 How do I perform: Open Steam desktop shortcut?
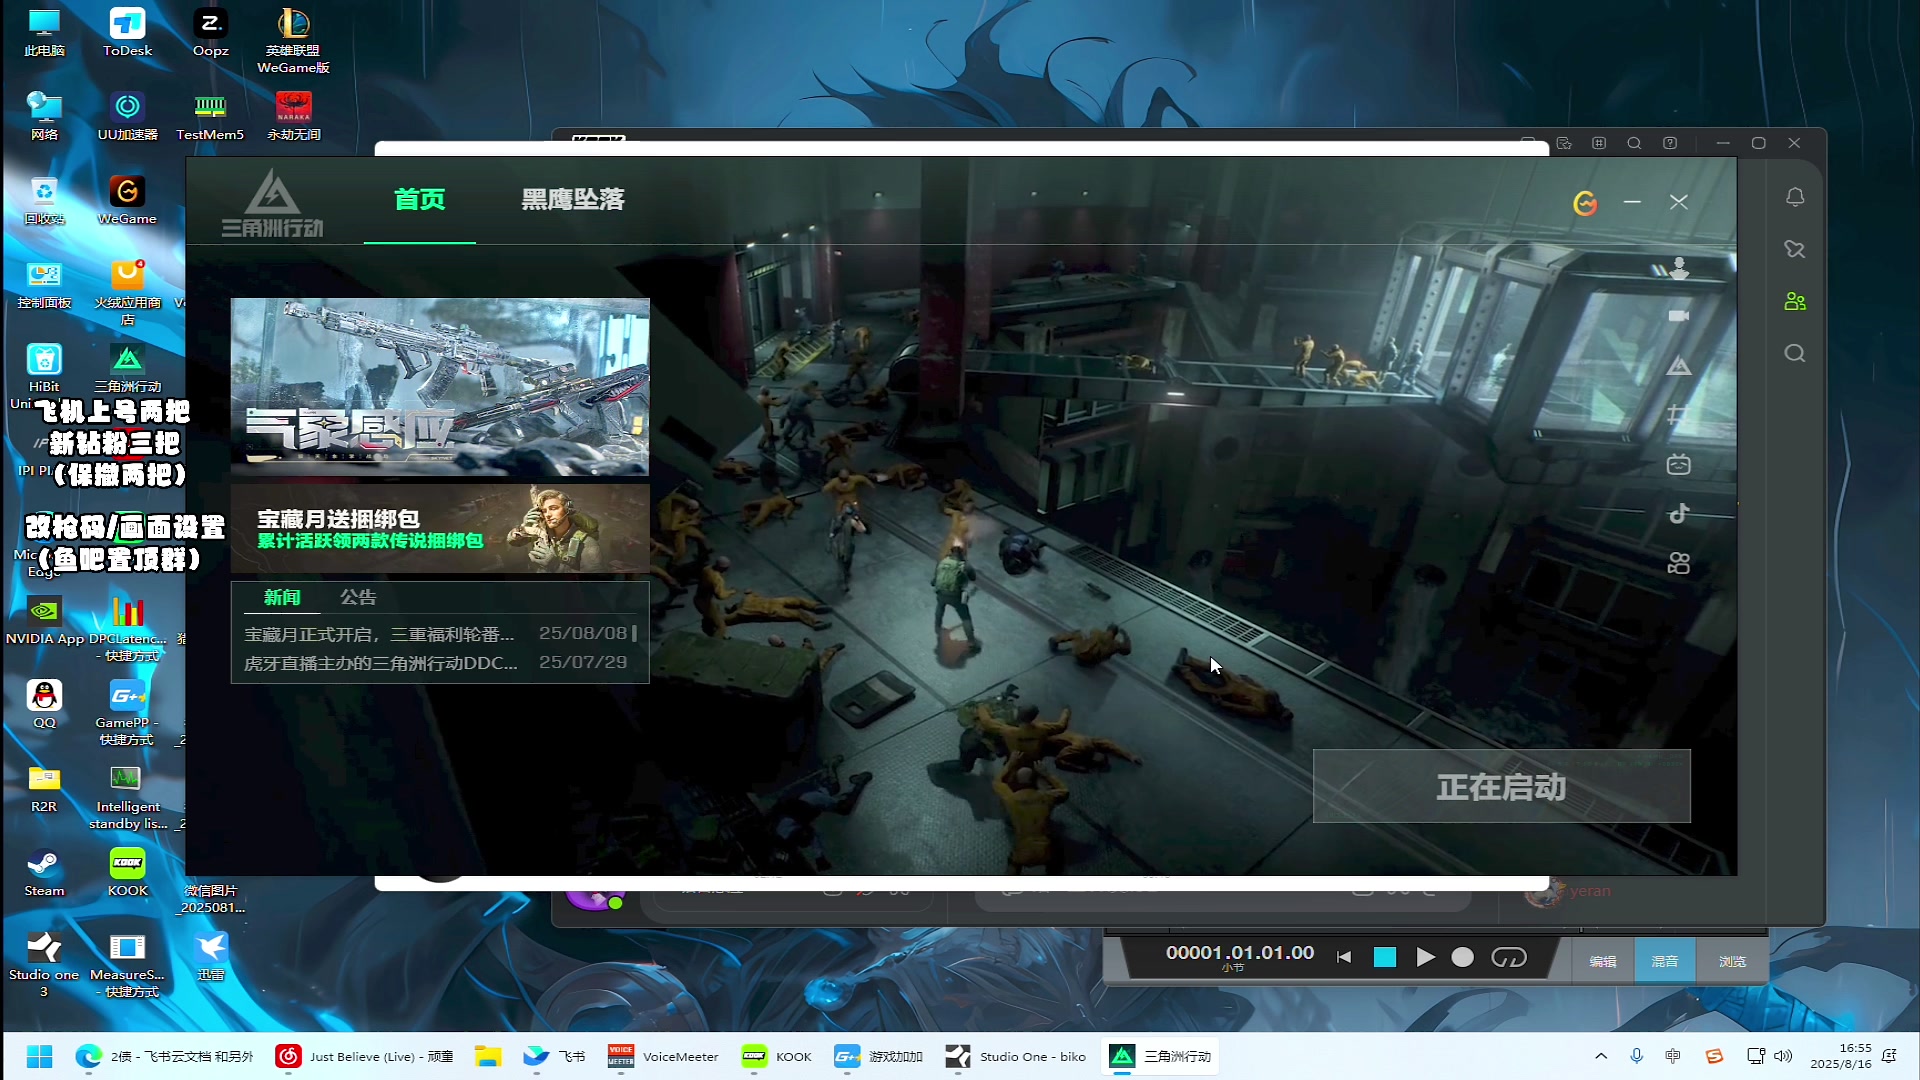[x=44, y=872]
